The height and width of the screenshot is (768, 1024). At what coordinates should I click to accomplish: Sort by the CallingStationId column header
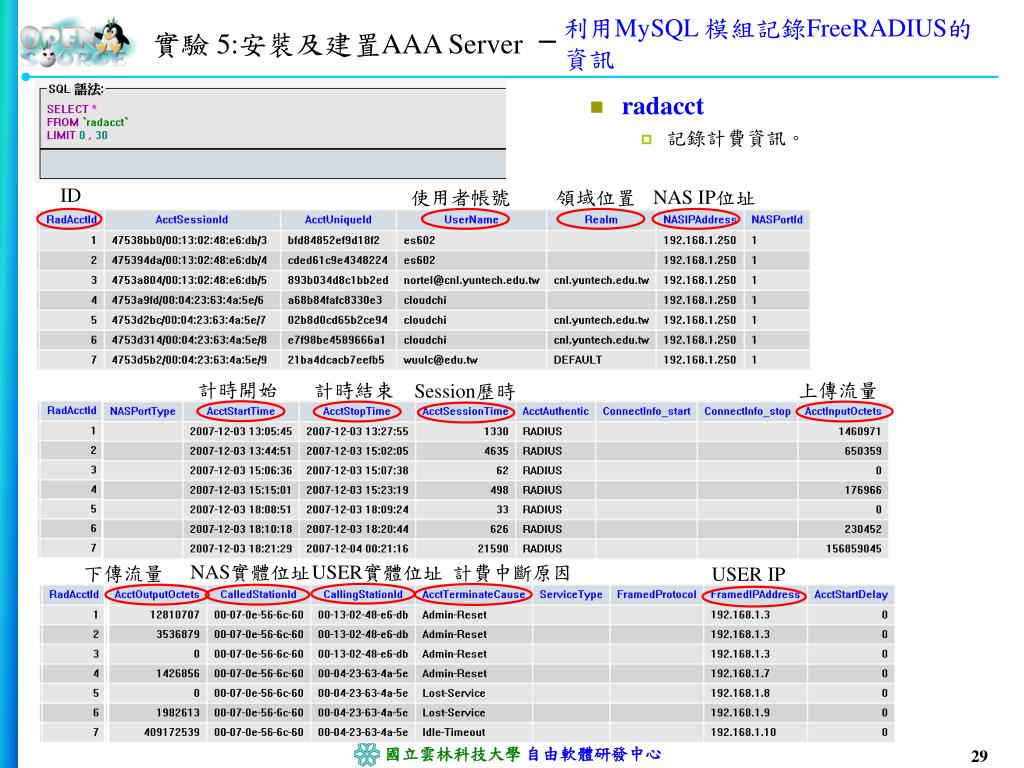click(362, 594)
